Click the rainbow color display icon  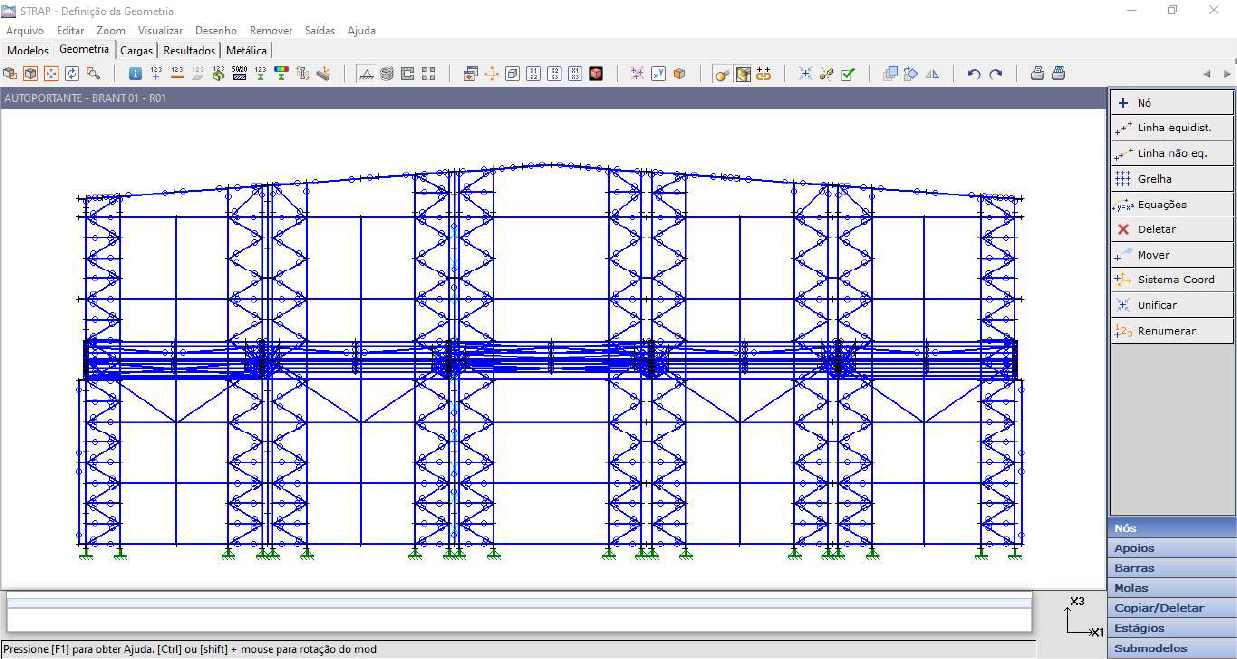tap(281, 73)
